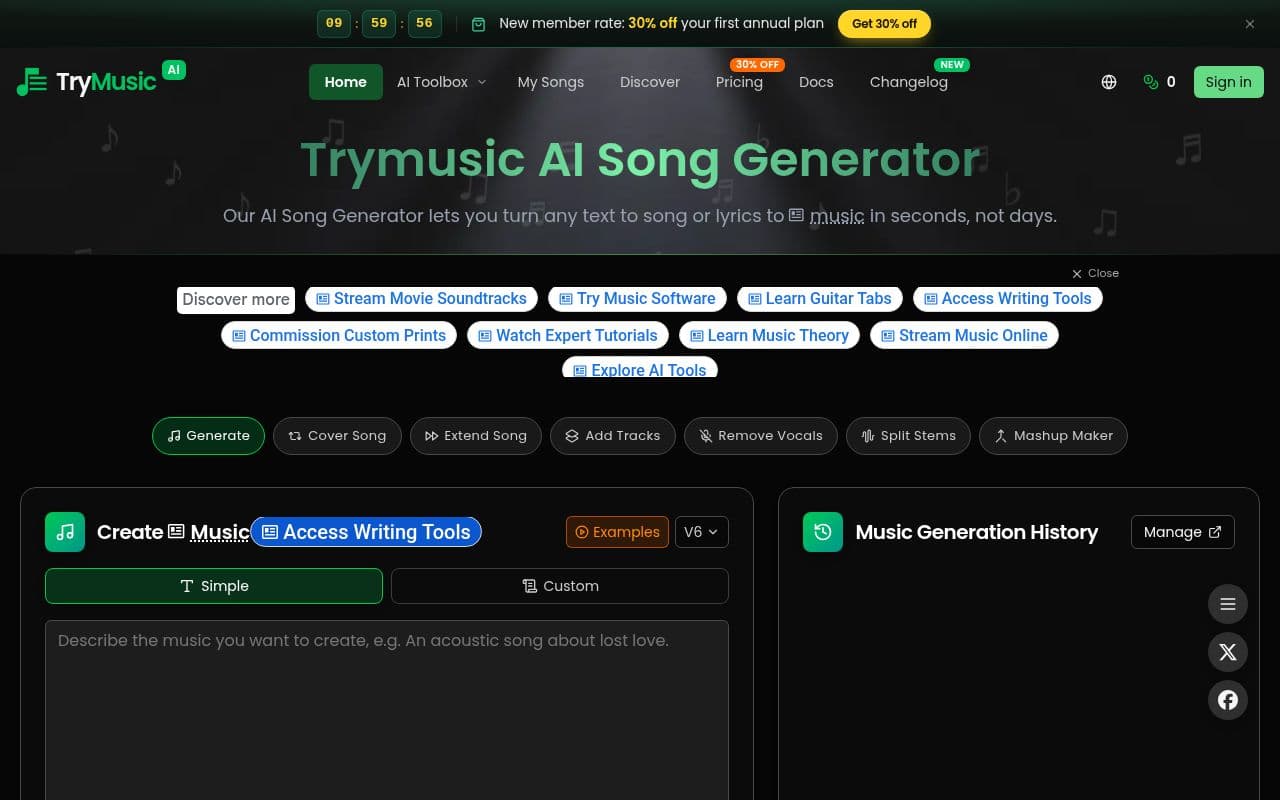This screenshot has height=800, width=1280.
Task: Click the AI badge beside TryMusic
Action: (x=174, y=69)
